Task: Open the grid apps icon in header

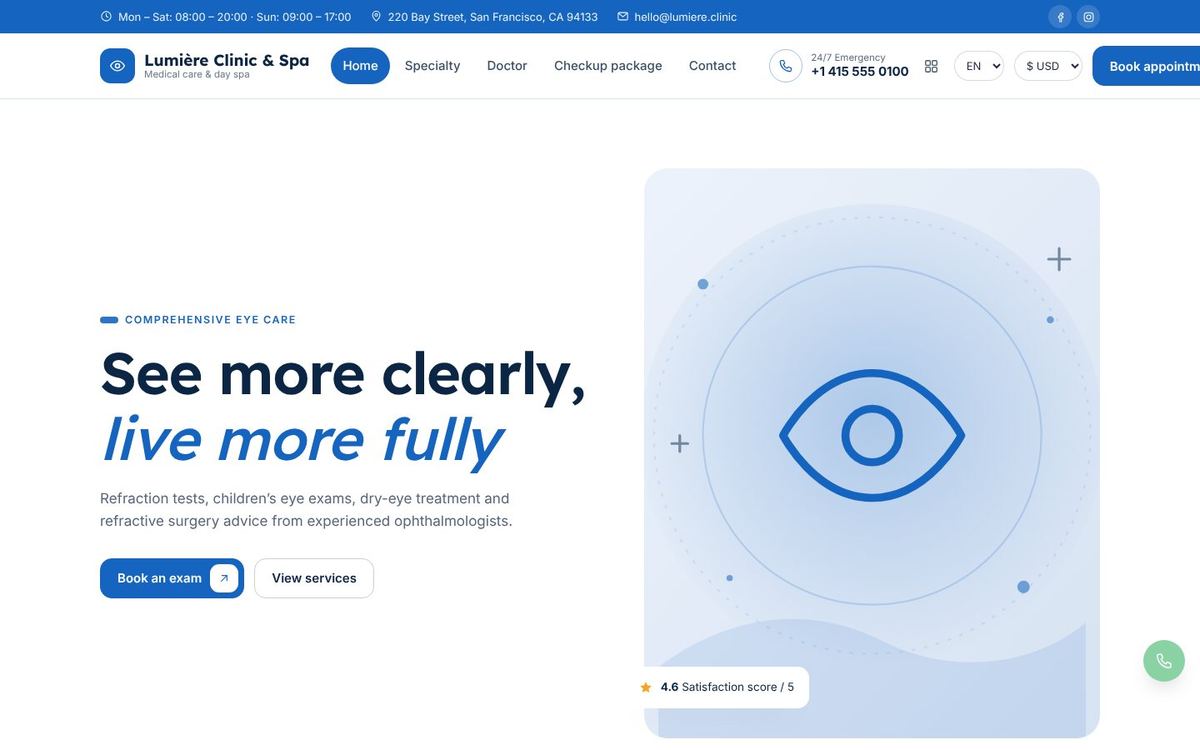Action: [931, 66]
